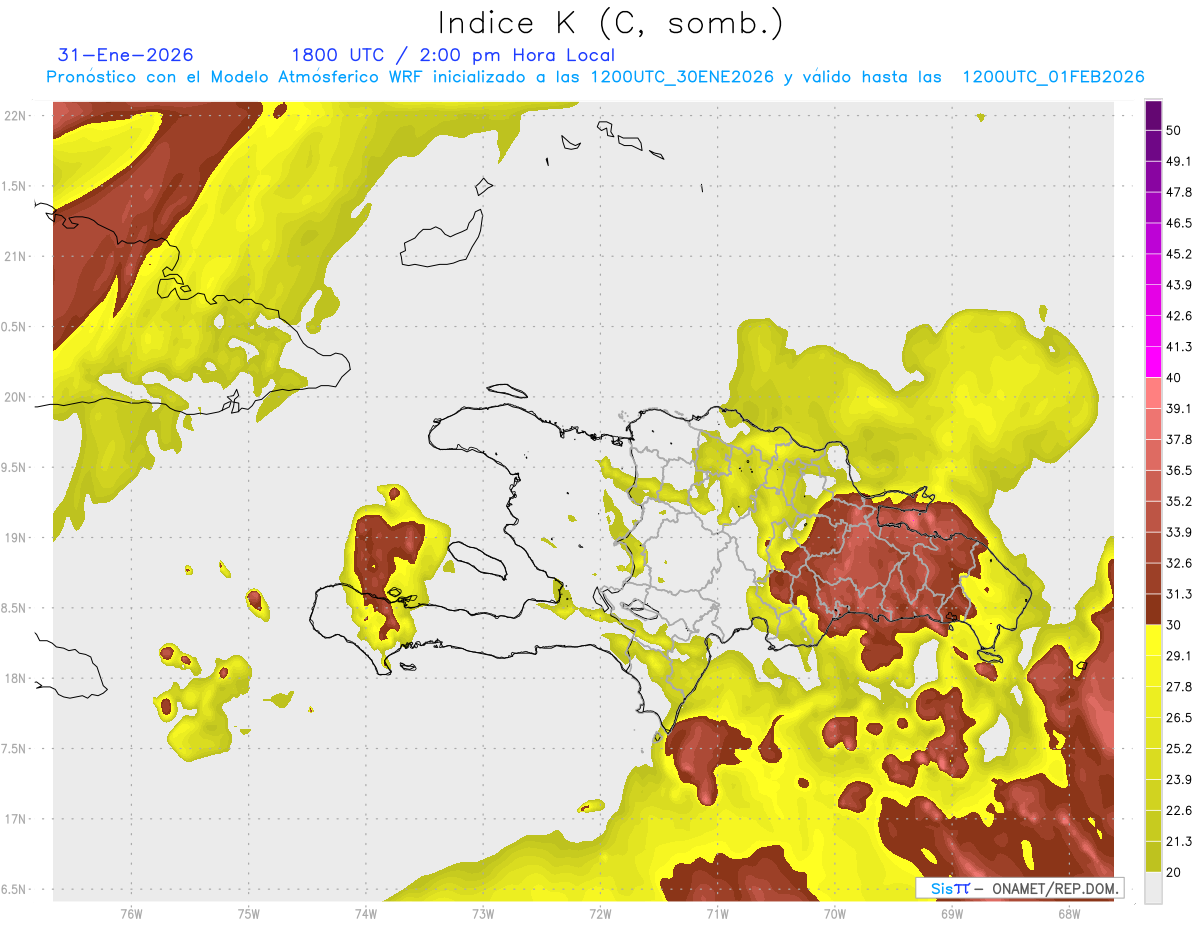
Task: Click the '1200UTC_01FEB2026' valid-until timestamp
Action: coord(1053,77)
